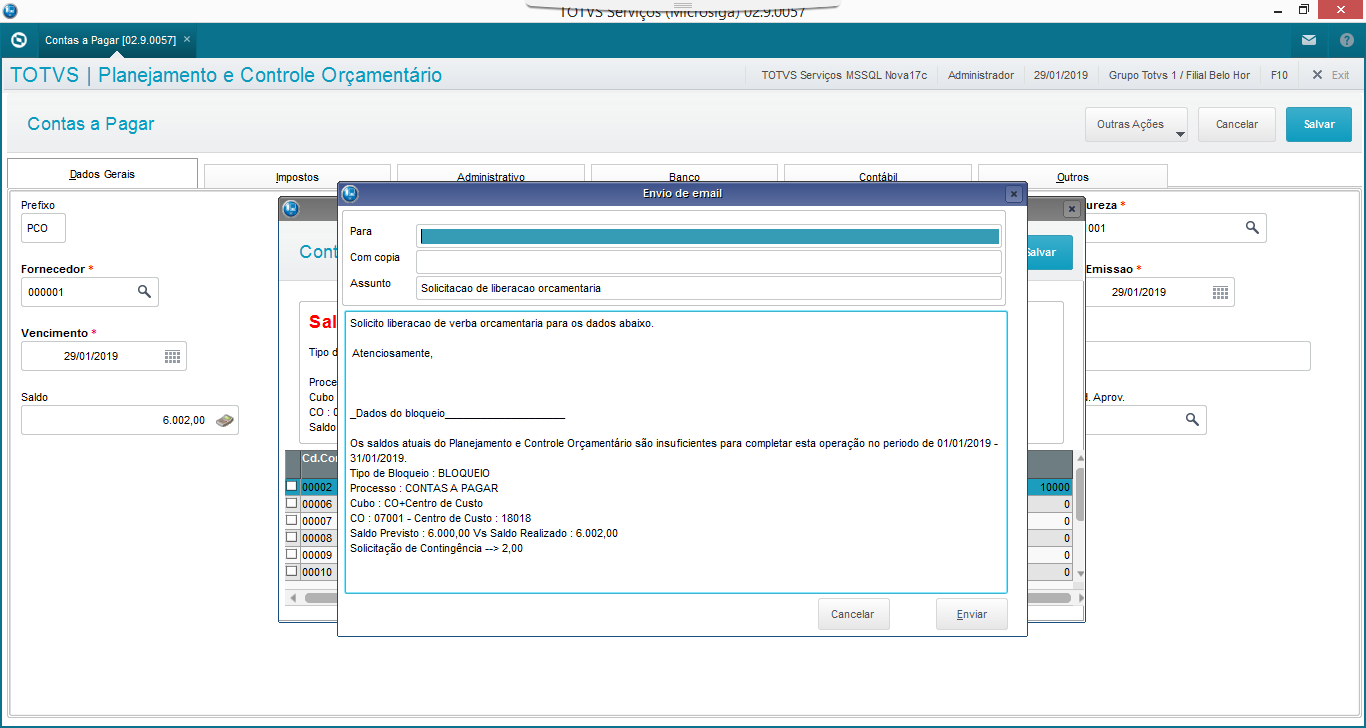The image size is (1366, 728).
Task: Switch to the Dados Gerais tab
Action: [x=102, y=174]
